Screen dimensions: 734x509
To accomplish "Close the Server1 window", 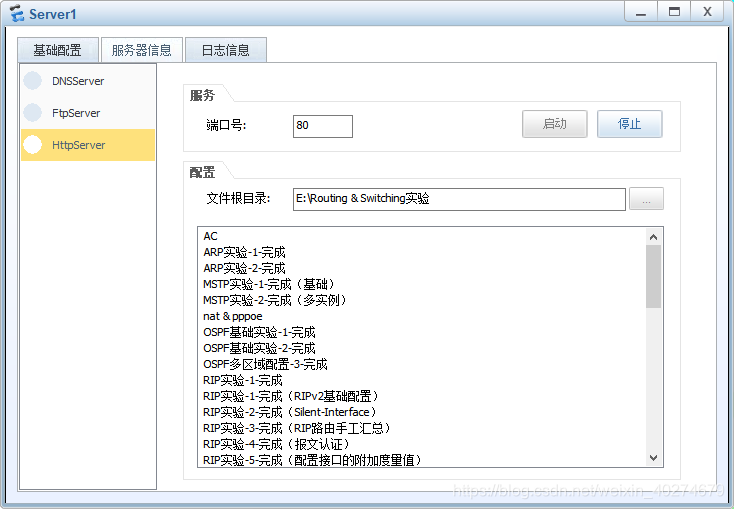I will coord(707,12).
